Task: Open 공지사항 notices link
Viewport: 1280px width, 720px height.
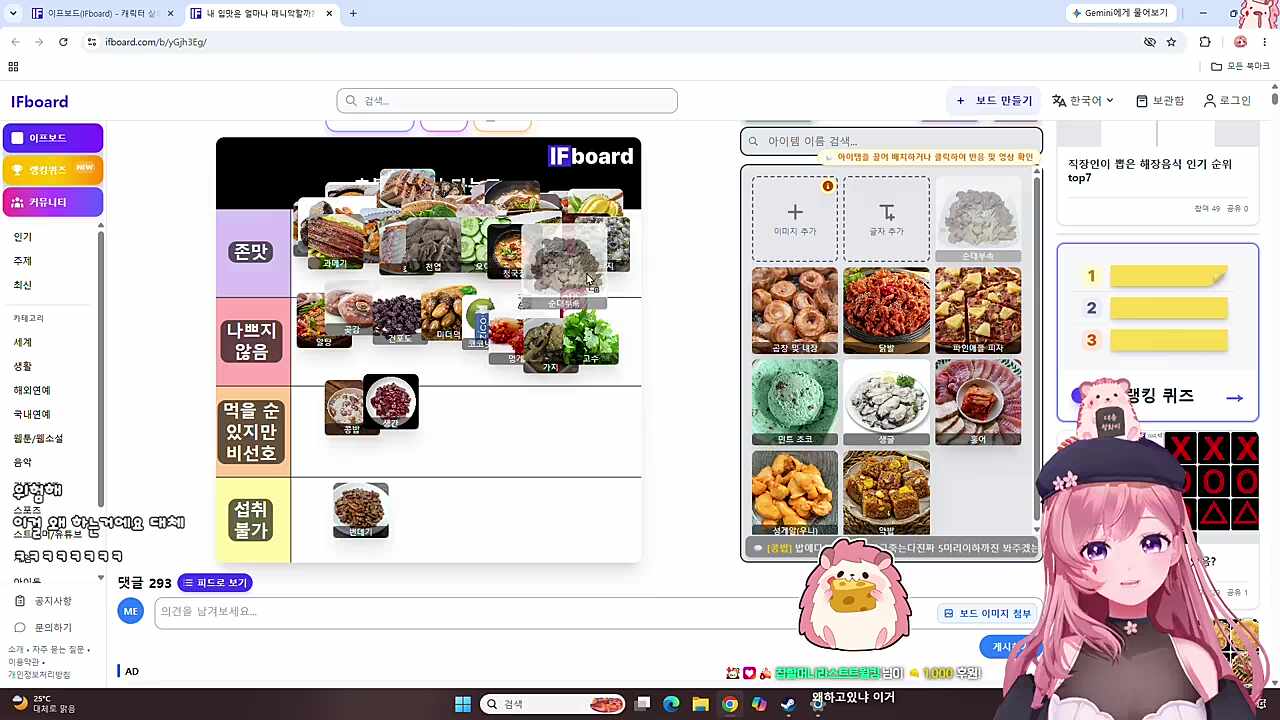Action: (x=44, y=601)
